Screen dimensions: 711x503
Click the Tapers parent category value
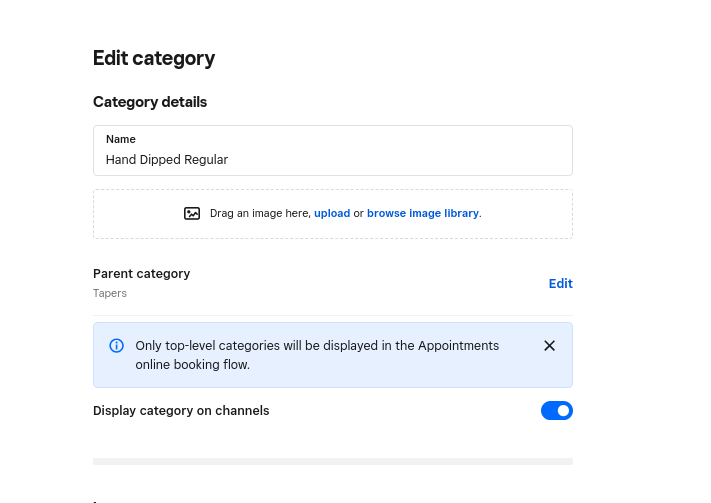110,293
